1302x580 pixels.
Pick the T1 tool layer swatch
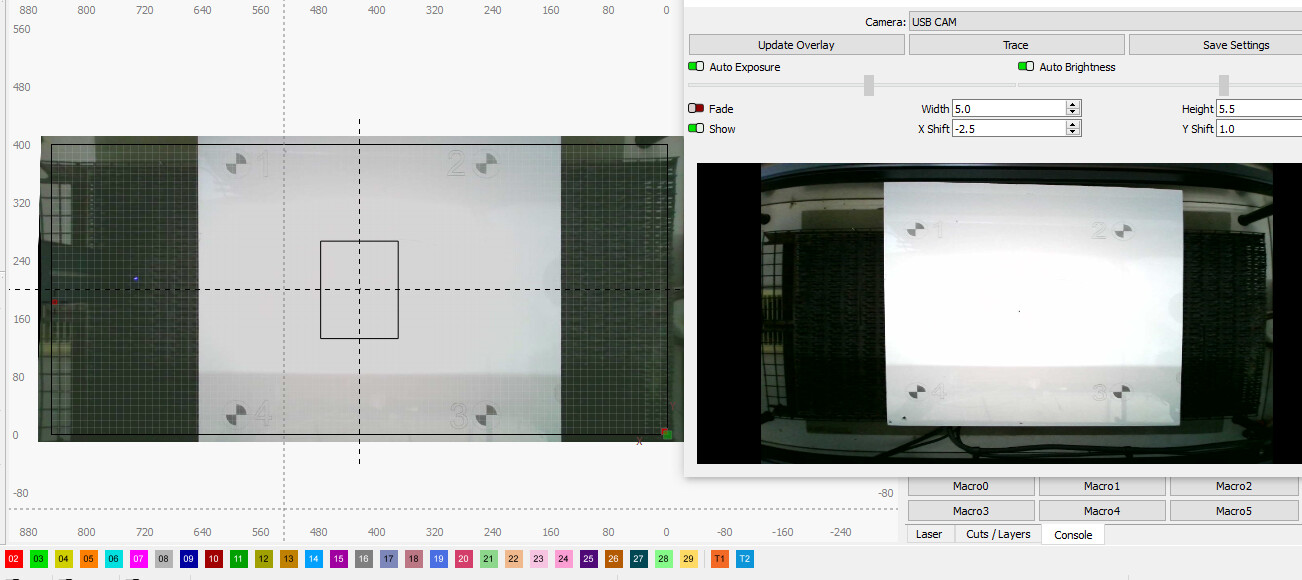tap(719, 559)
